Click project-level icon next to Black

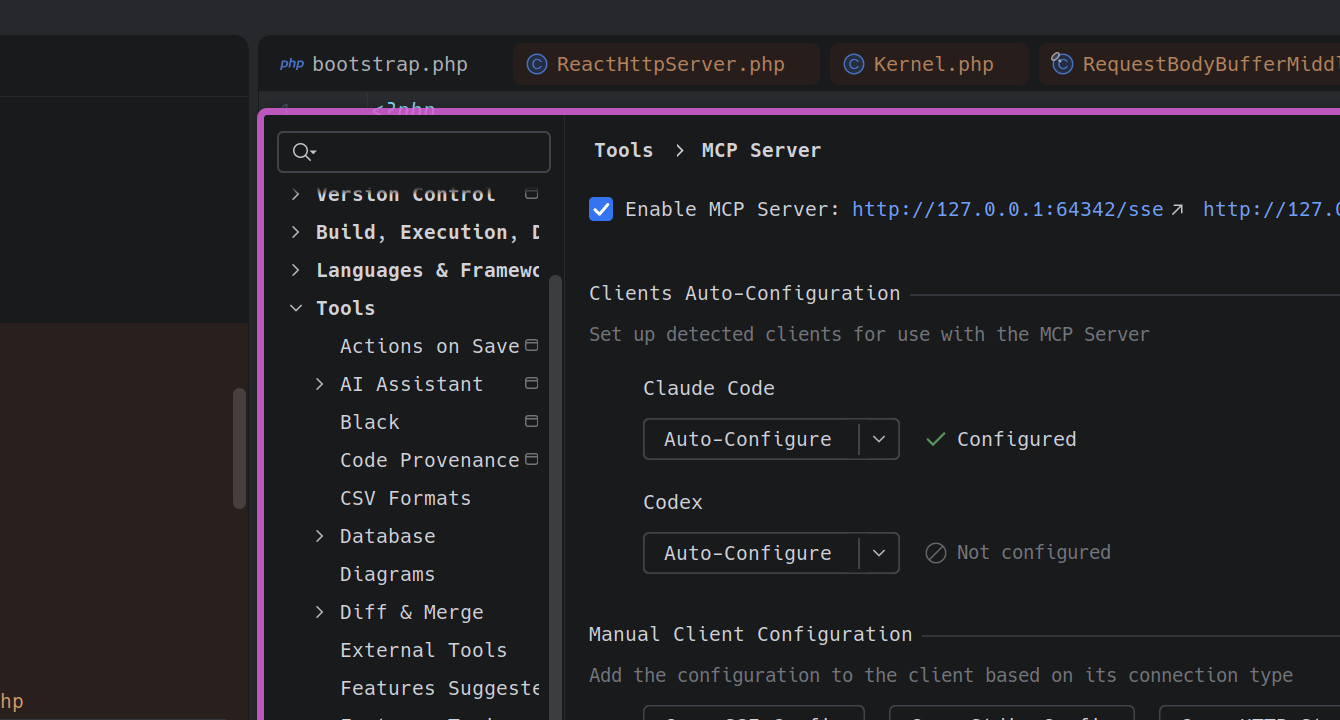(x=532, y=421)
